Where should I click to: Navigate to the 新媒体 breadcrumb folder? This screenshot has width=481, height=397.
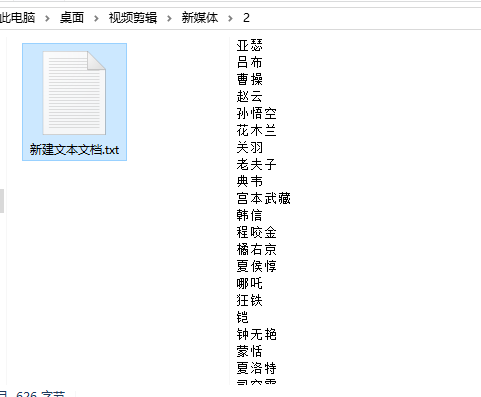tap(200, 18)
